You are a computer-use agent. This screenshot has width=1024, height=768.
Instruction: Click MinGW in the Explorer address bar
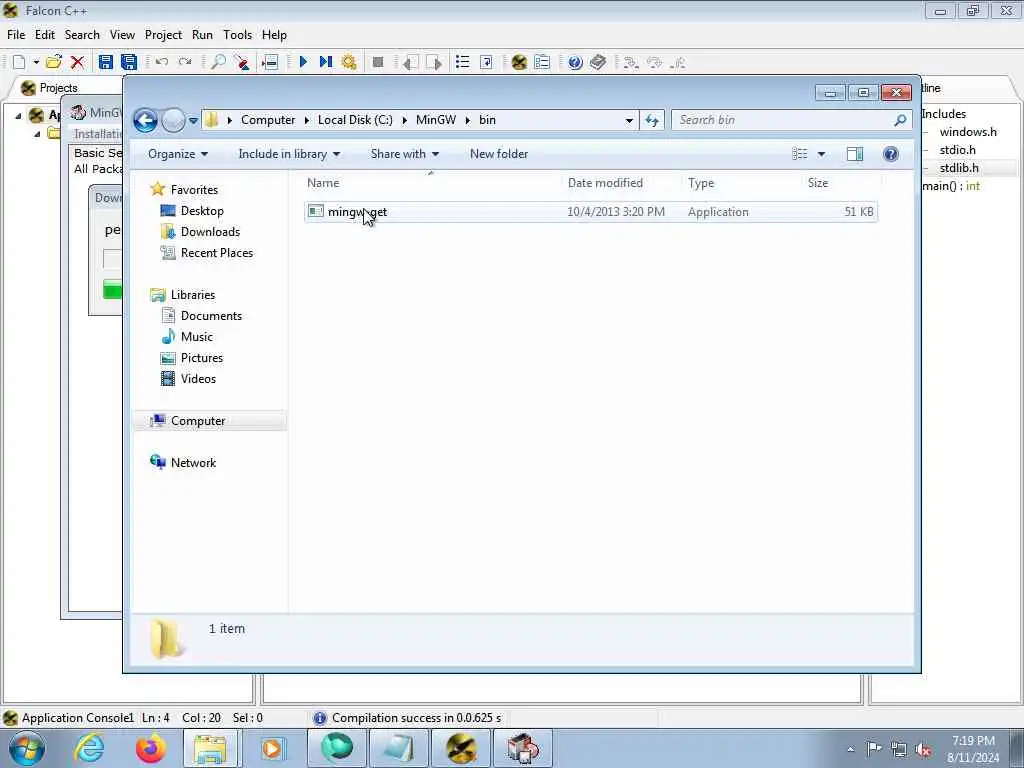(x=436, y=120)
